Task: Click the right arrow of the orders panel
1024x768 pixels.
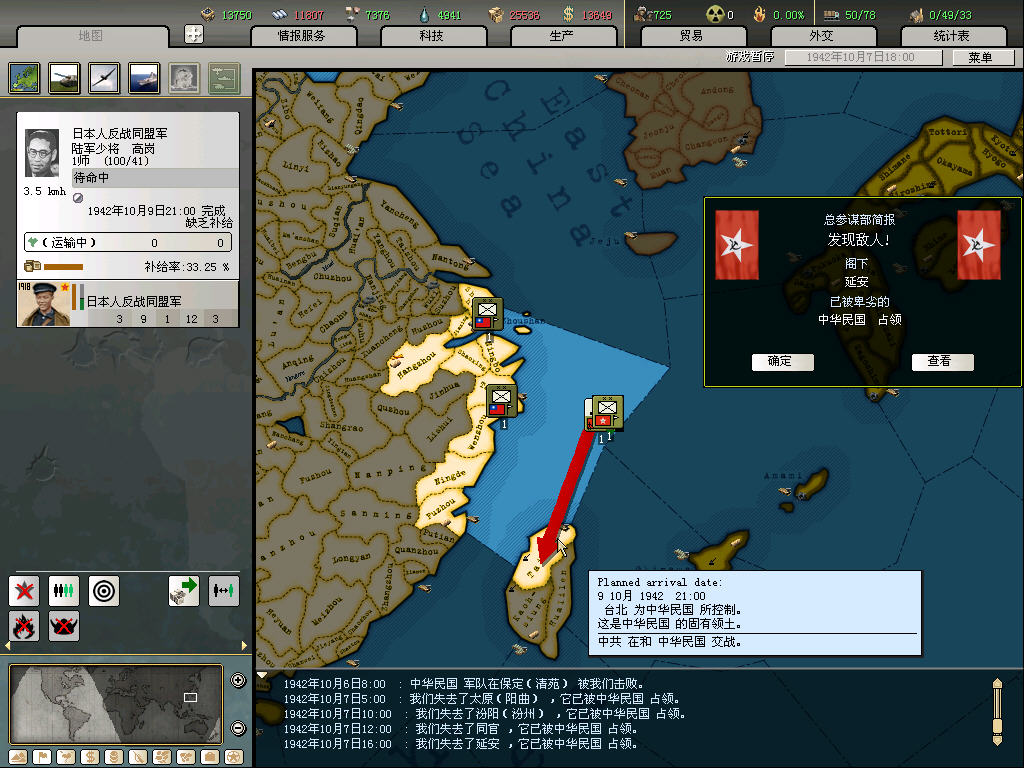Action: point(244,647)
